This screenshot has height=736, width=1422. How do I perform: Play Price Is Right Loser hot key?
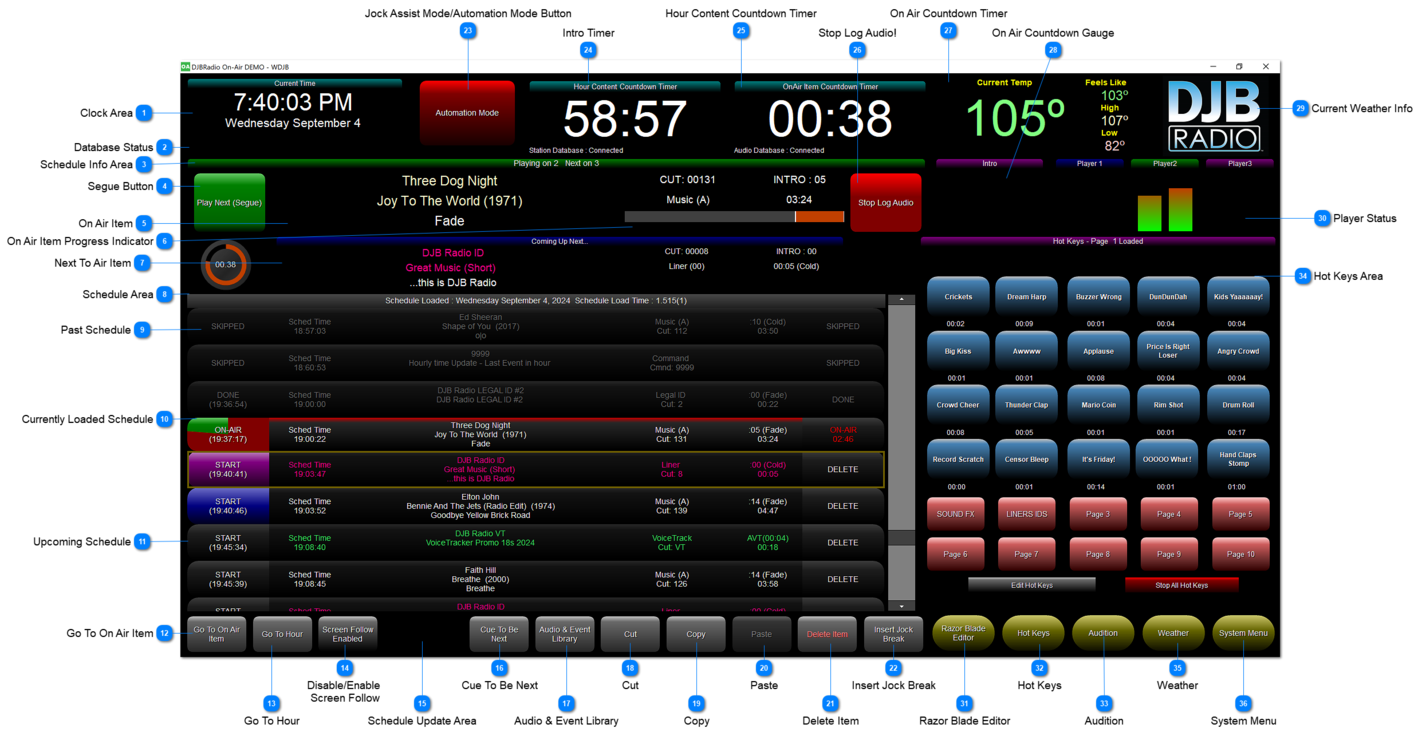(1168, 351)
